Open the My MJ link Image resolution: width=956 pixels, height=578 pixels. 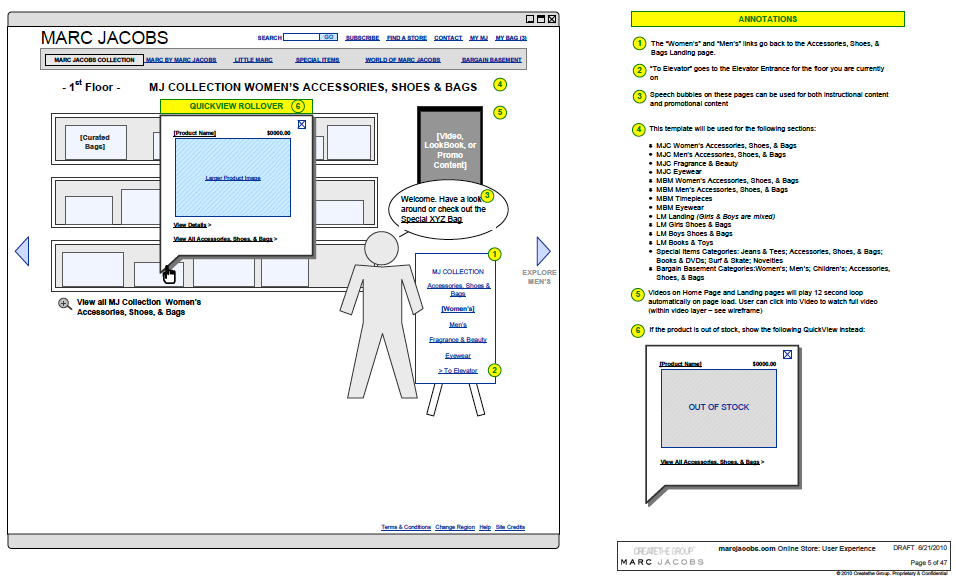[x=479, y=38]
